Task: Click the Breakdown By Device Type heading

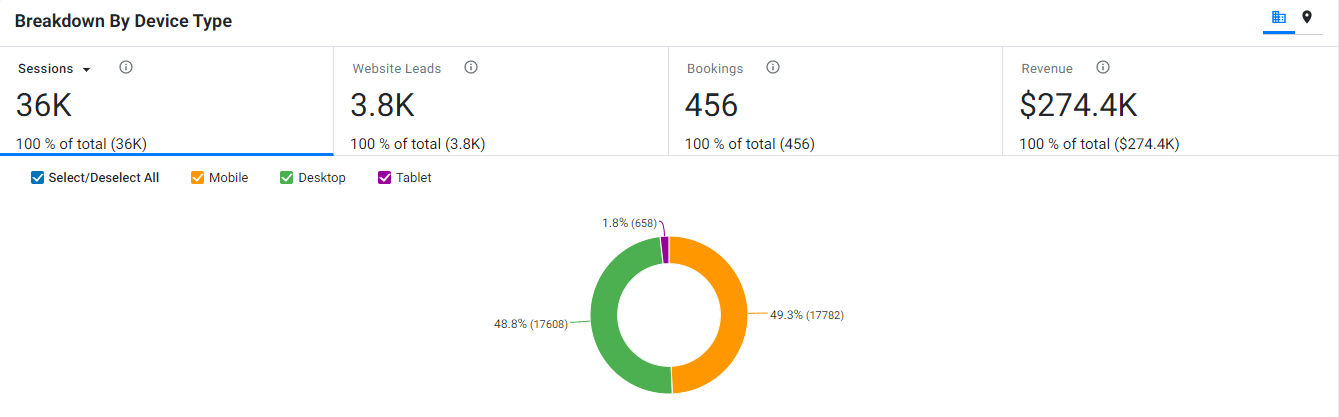Action: [x=123, y=21]
